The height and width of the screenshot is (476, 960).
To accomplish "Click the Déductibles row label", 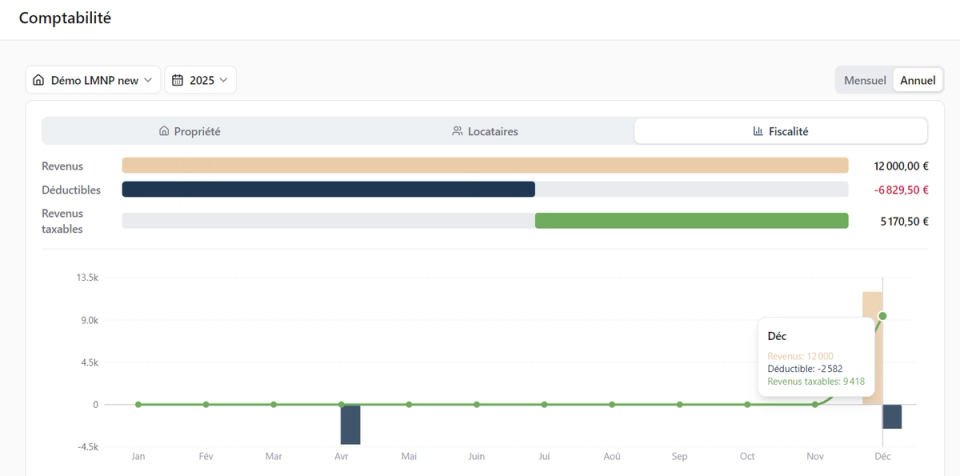I will (71, 190).
